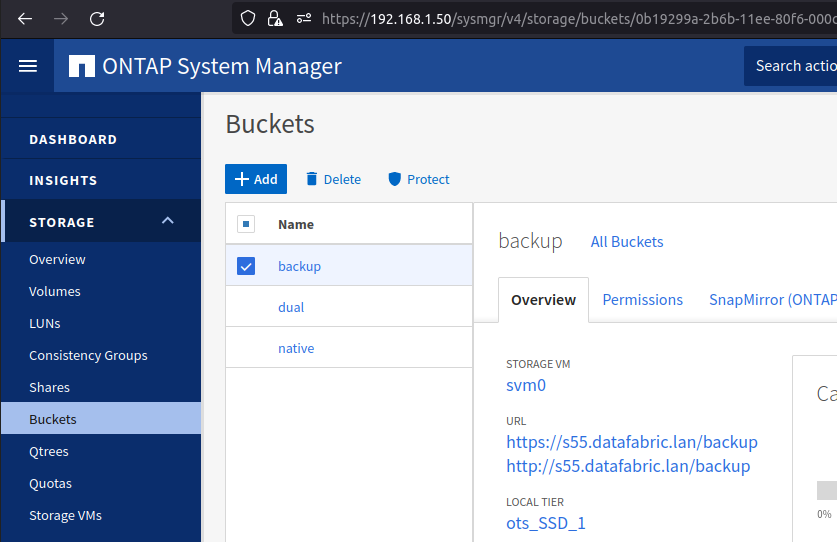This screenshot has height=542, width=837.
Task: Open the https://s55.datafabric.lan/backup URL
Action: point(632,442)
